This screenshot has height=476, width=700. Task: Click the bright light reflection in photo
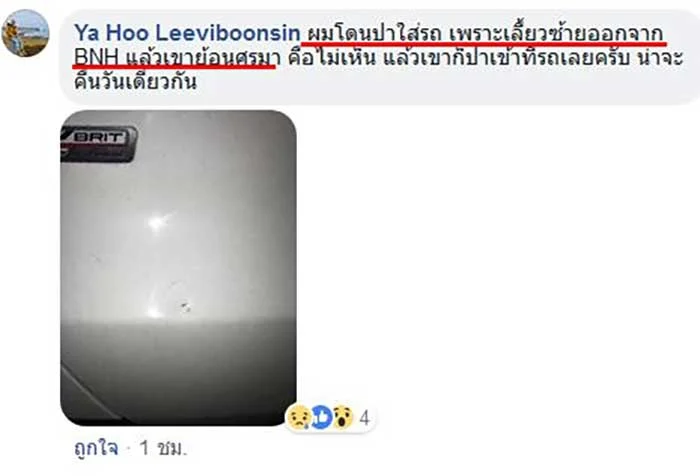click(x=156, y=222)
